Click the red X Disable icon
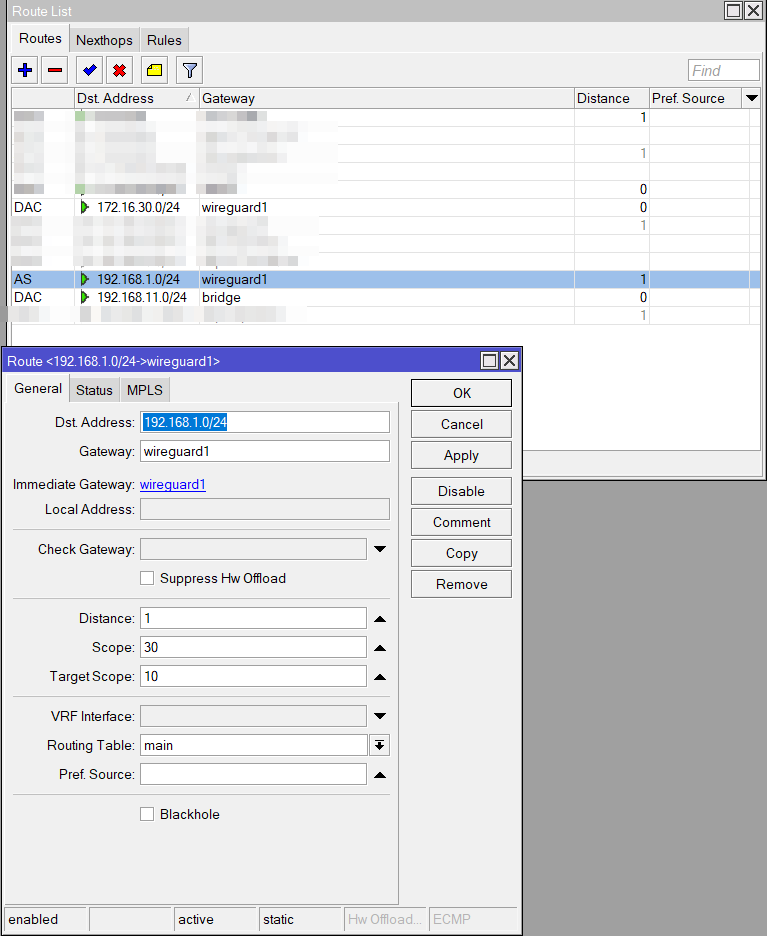 [x=120, y=70]
